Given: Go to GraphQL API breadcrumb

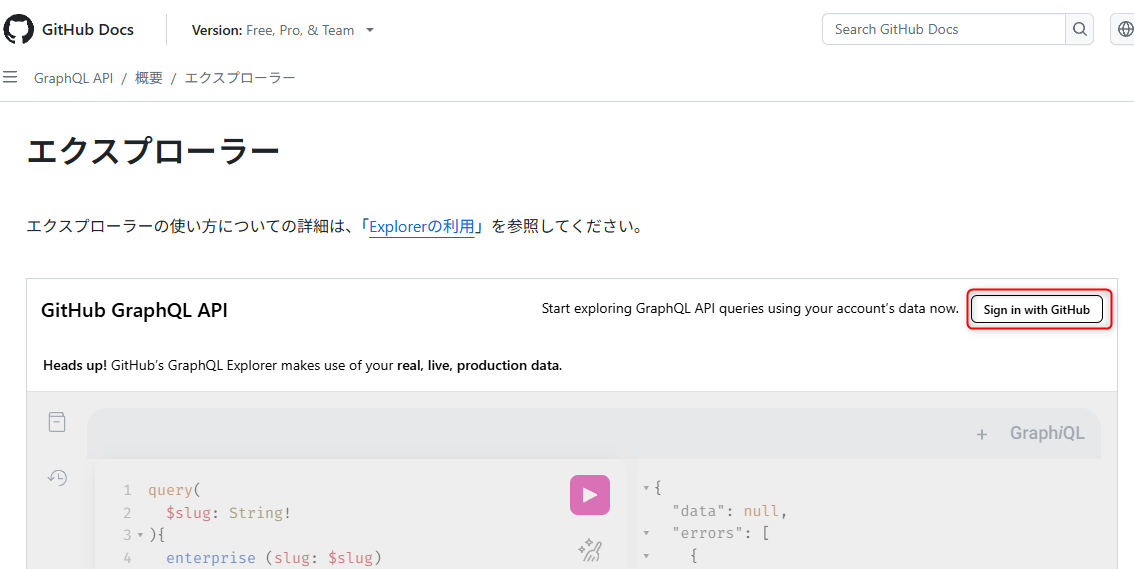Looking at the screenshot, I should coord(74,78).
